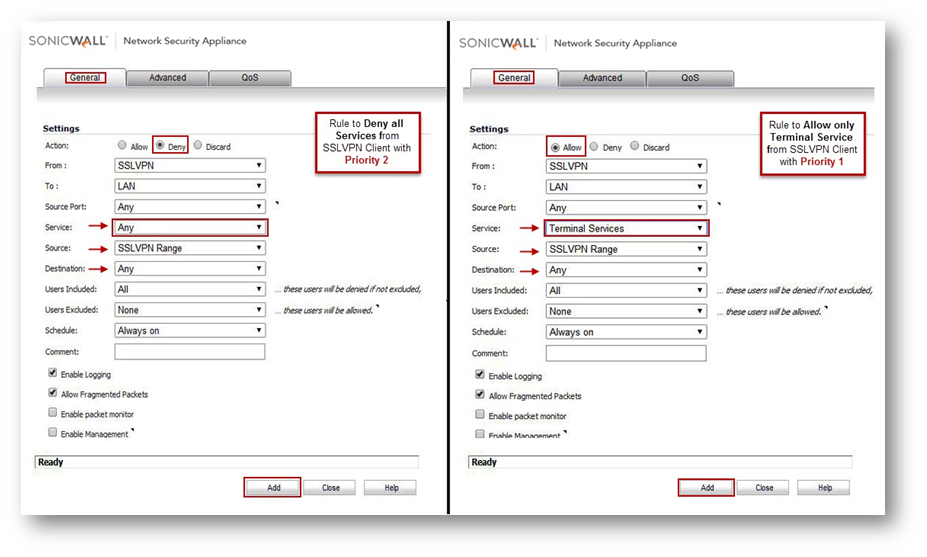The width and height of the screenshot is (927, 557).
Task: Select Allow radio in the left panel
Action: (122, 145)
